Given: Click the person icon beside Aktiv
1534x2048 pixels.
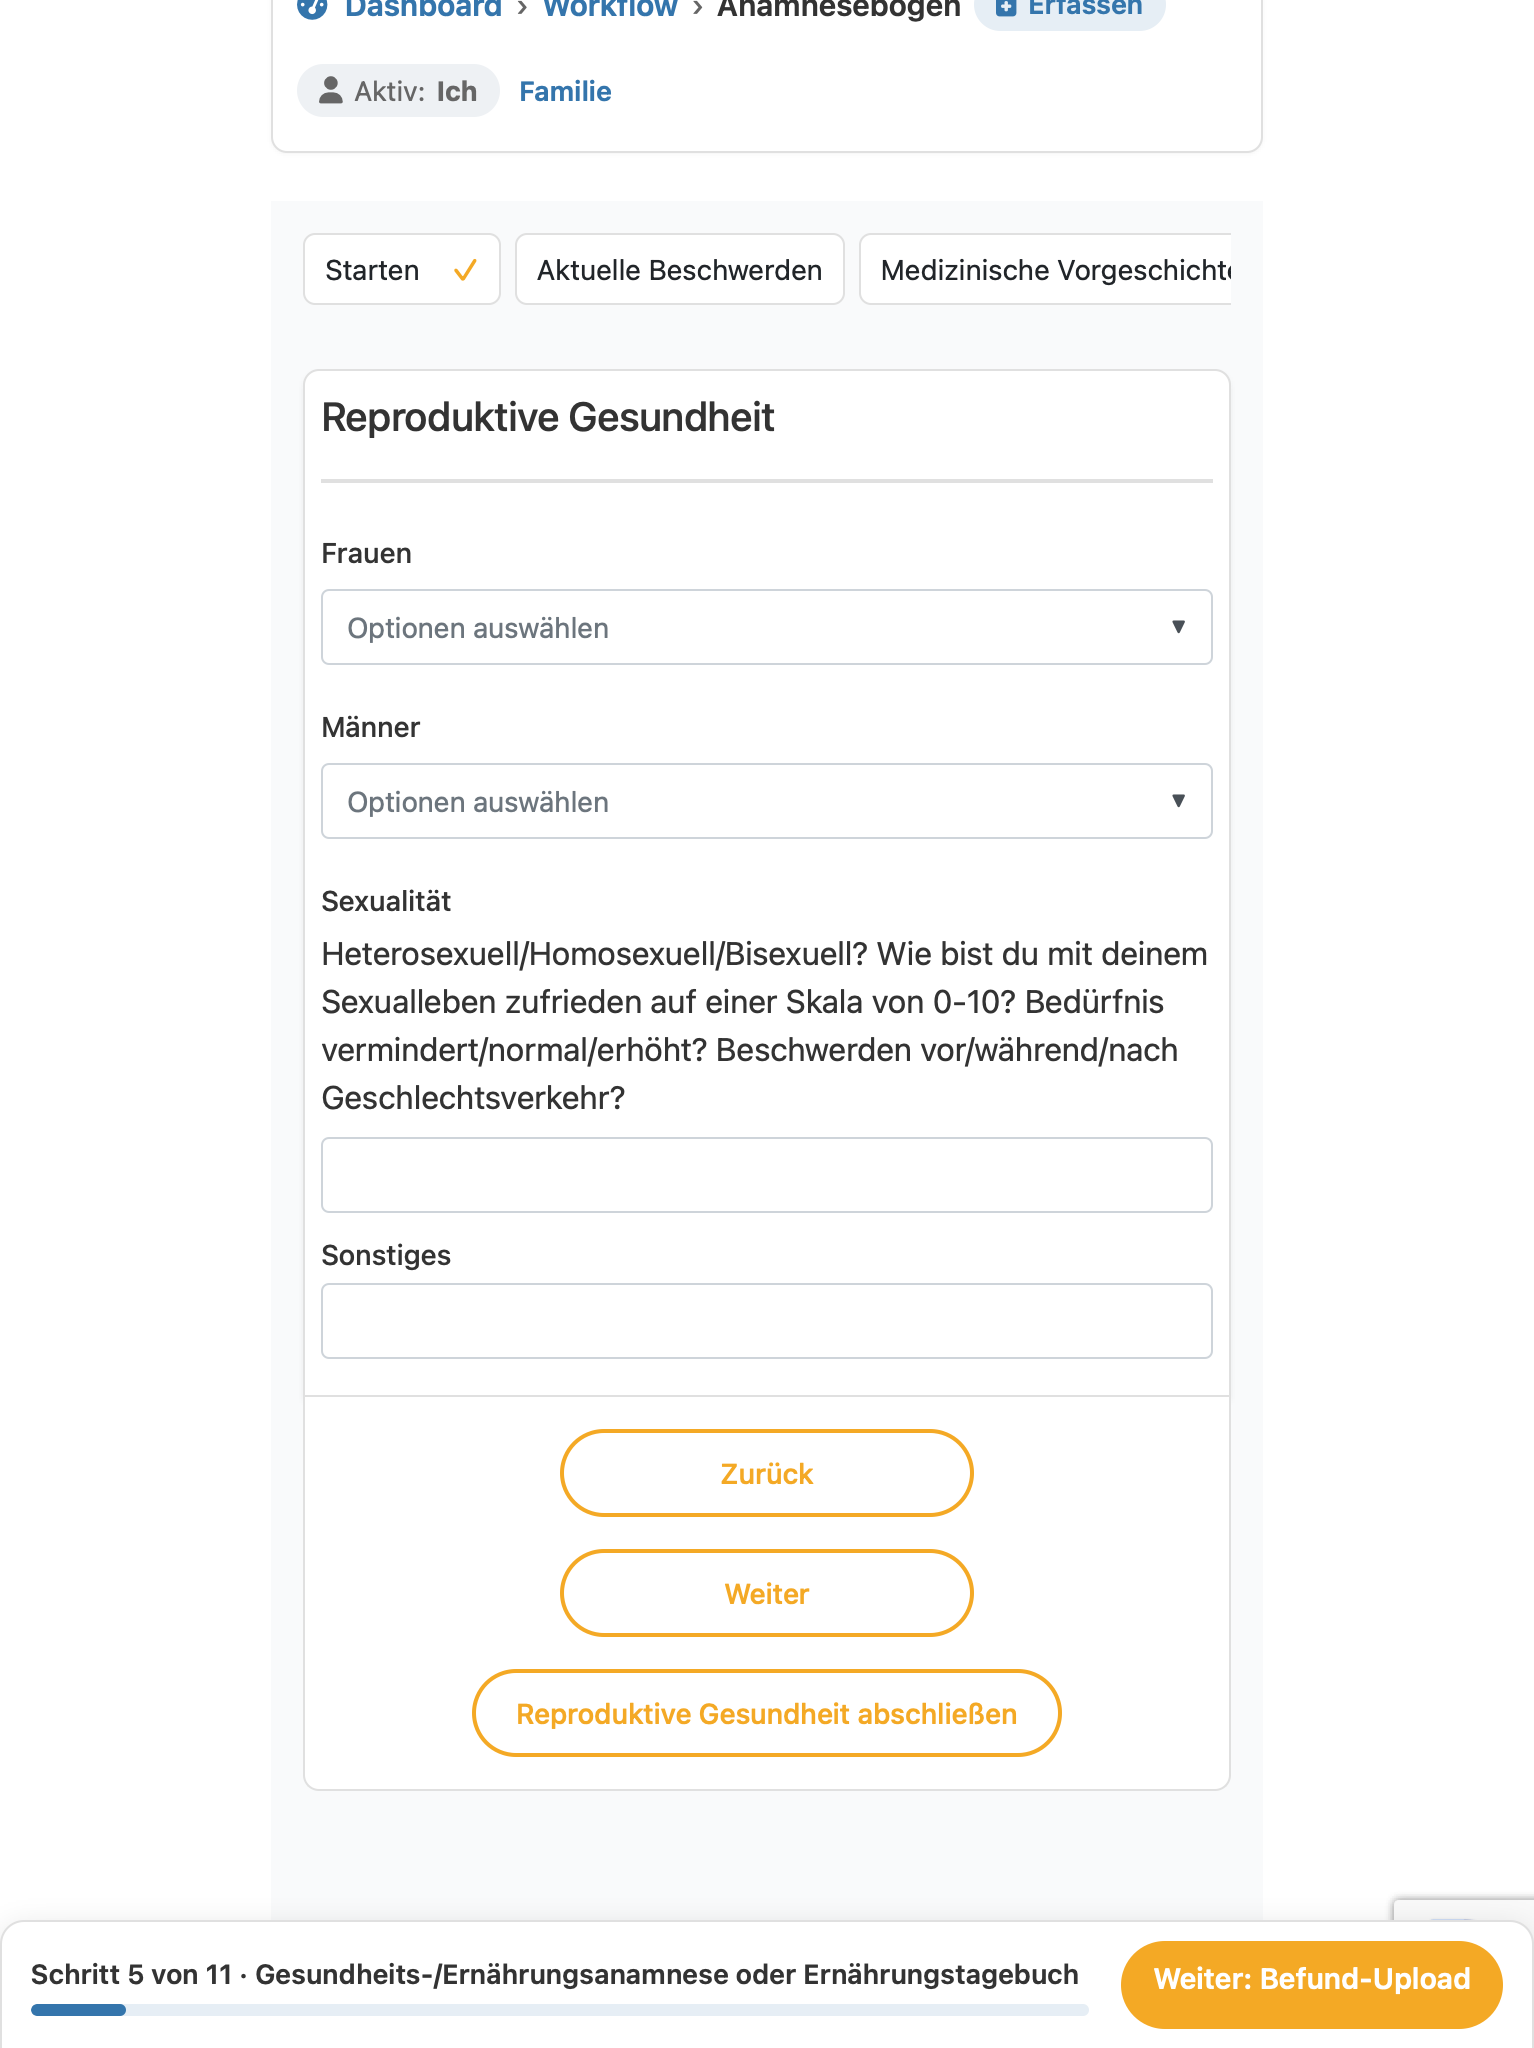Looking at the screenshot, I should [330, 91].
